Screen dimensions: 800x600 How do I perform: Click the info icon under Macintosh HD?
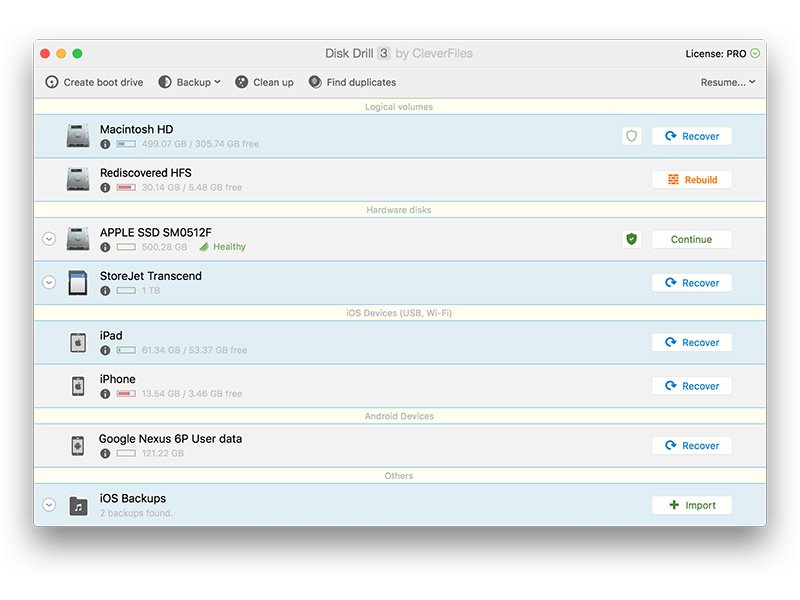[x=105, y=144]
